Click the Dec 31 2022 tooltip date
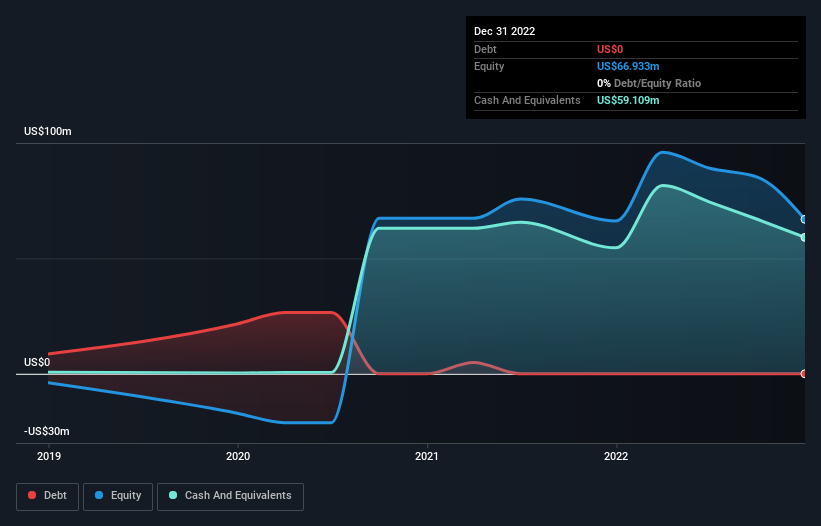Screen dimensions: 821x526 click(504, 31)
